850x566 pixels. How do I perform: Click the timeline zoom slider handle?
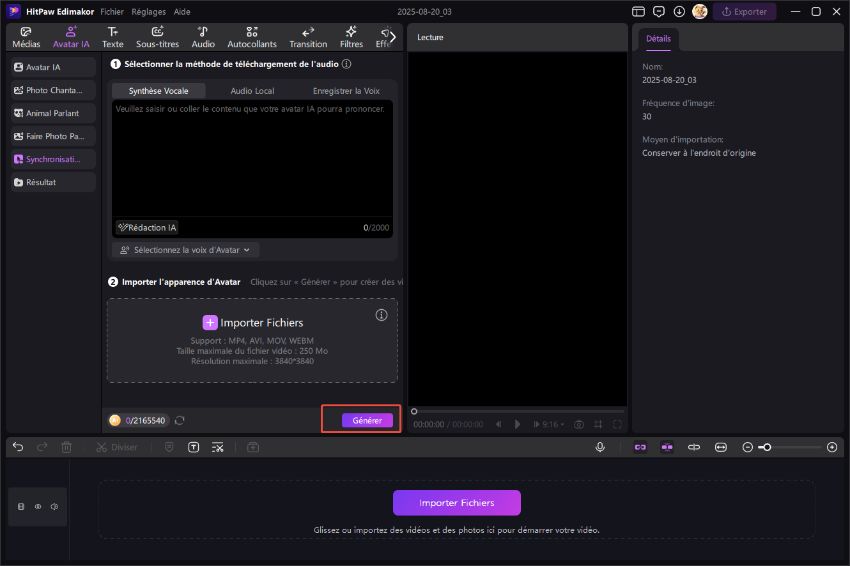point(767,447)
